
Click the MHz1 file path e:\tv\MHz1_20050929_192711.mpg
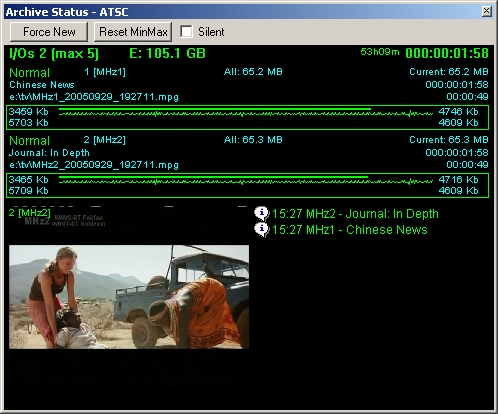(94, 97)
